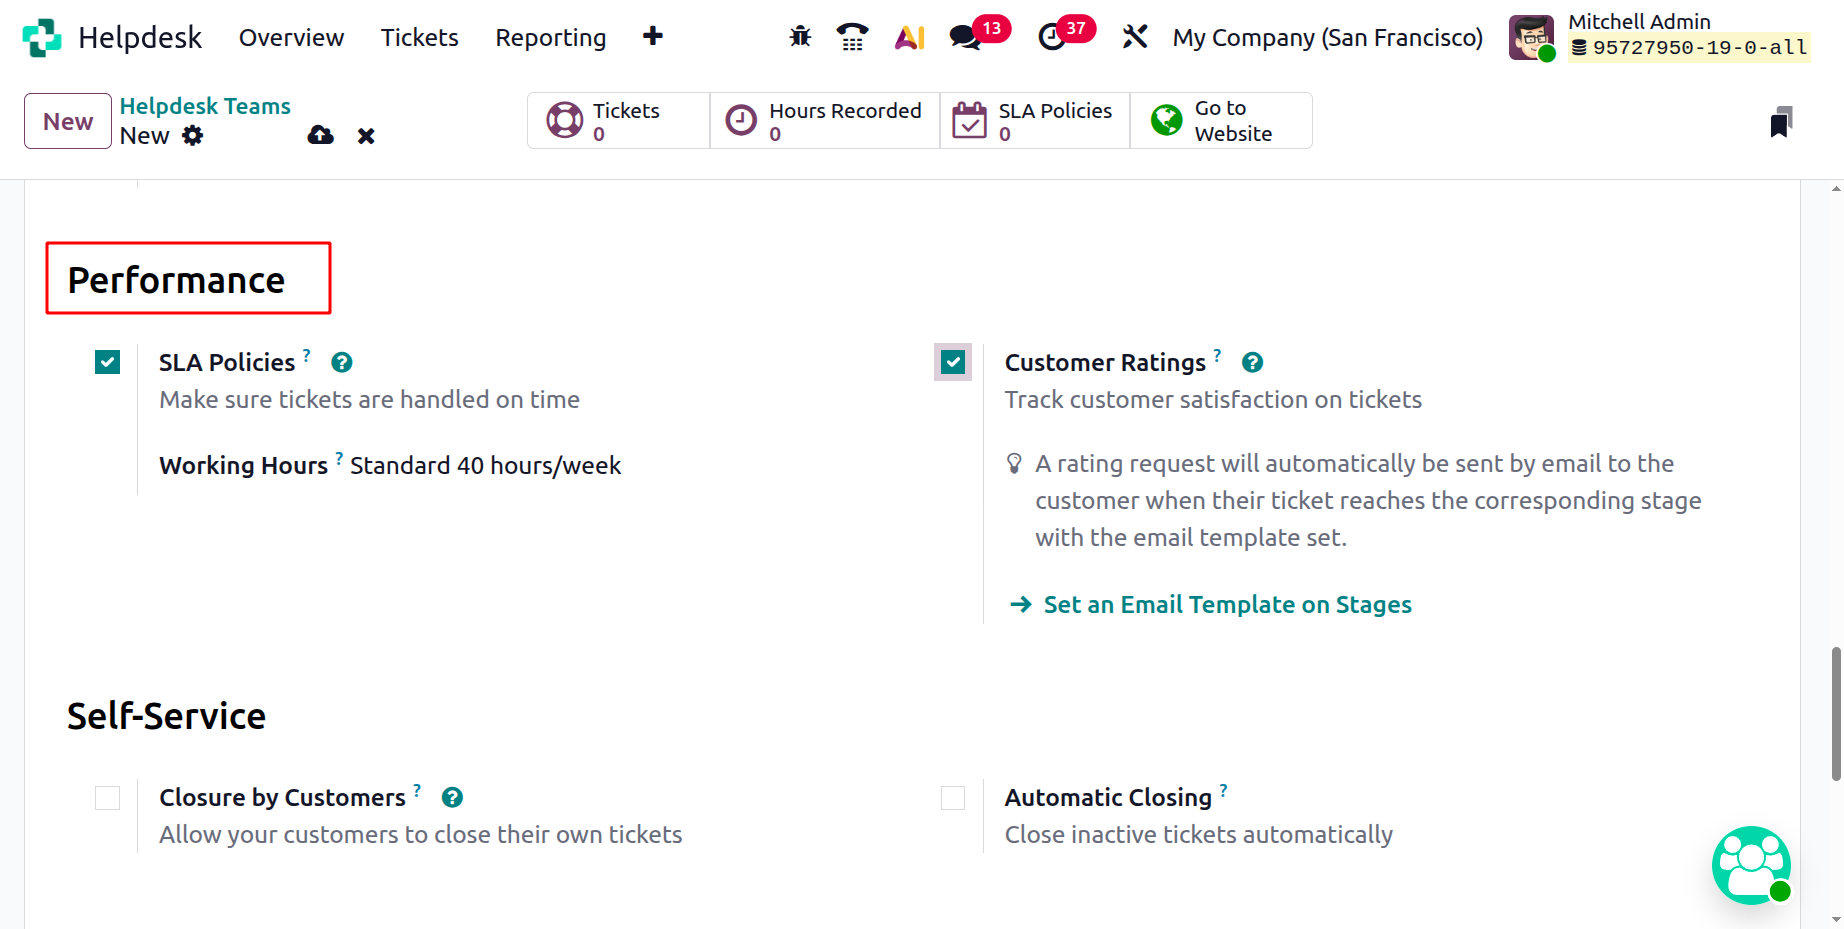Open the activities clock icon
This screenshot has height=929, width=1844.
[x=1052, y=37]
